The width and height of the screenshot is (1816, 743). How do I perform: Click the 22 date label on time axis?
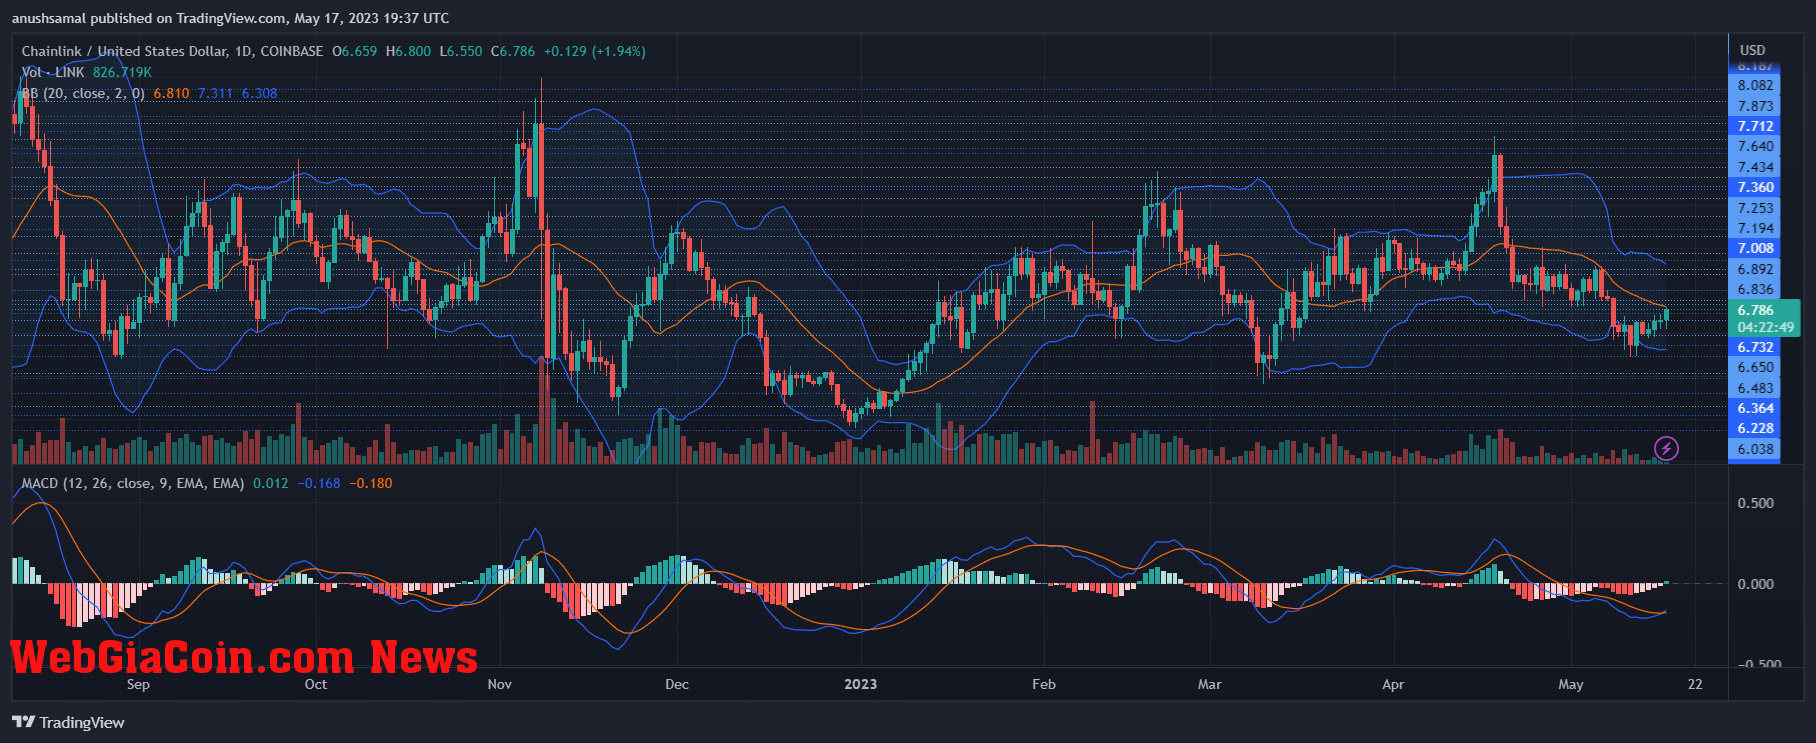click(x=1695, y=684)
